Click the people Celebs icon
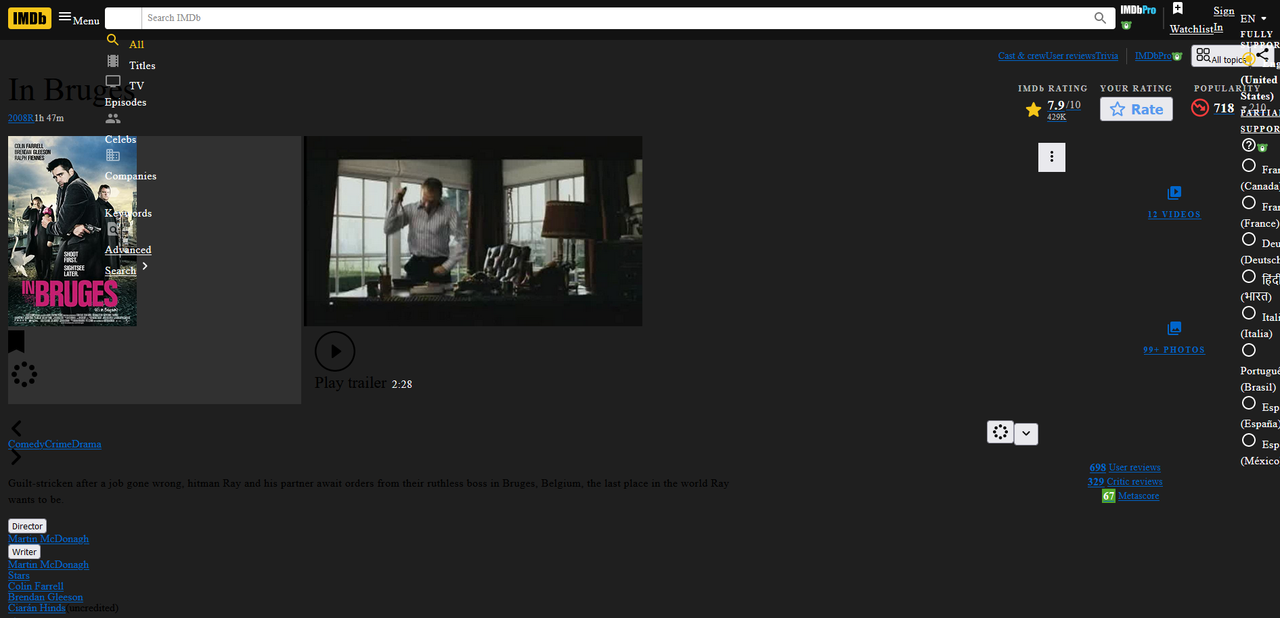 coord(113,118)
